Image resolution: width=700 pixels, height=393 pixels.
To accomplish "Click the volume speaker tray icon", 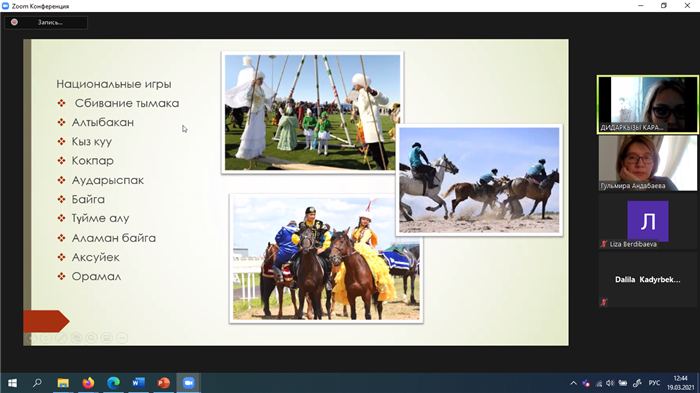I will pyautogui.click(x=610, y=383).
